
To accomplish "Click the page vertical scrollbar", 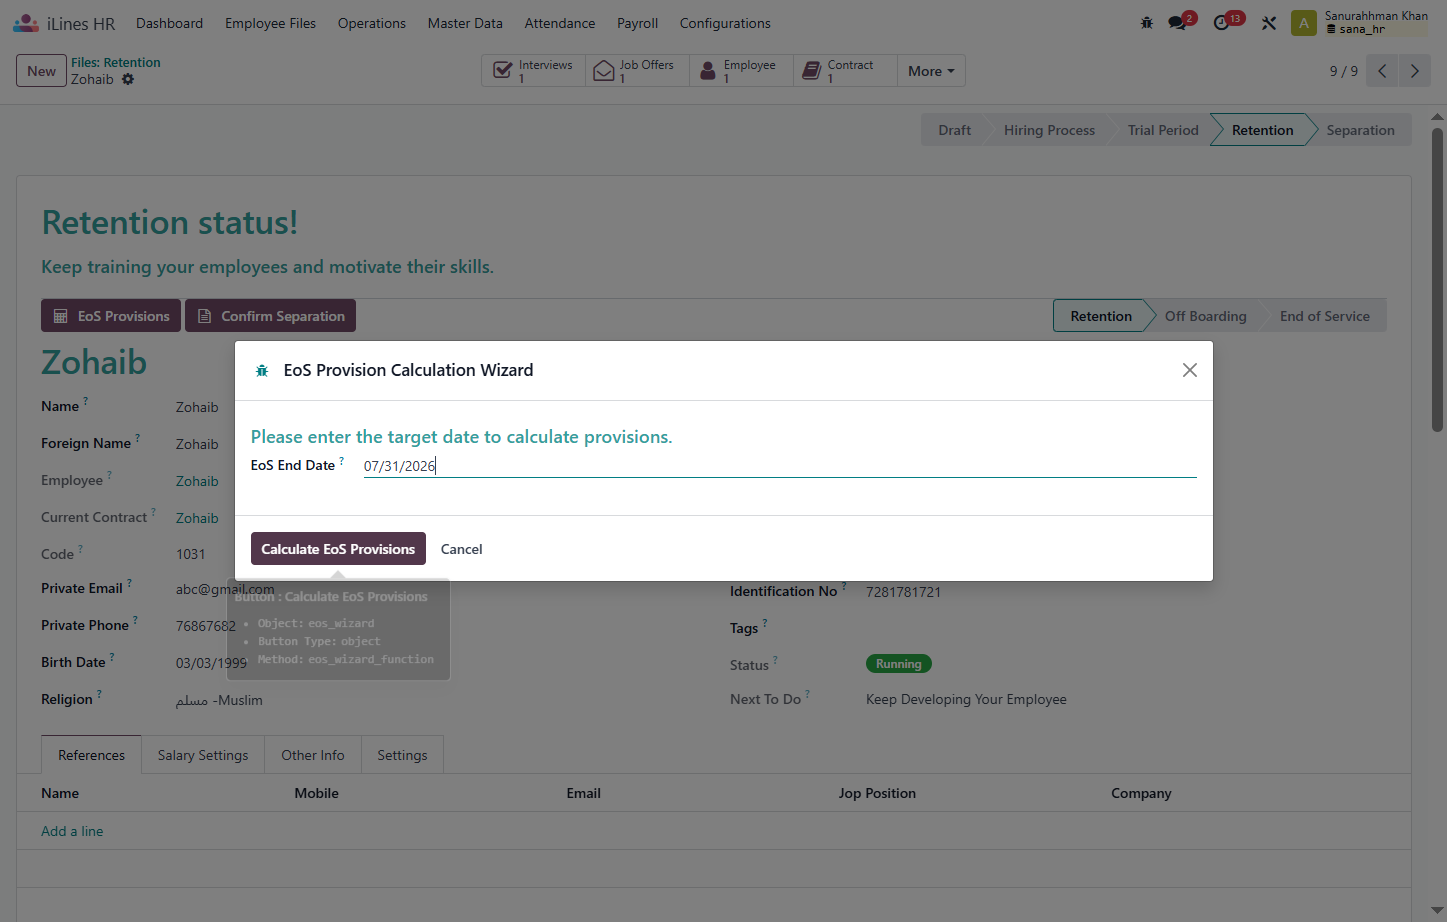I will tap(1437, 278).
